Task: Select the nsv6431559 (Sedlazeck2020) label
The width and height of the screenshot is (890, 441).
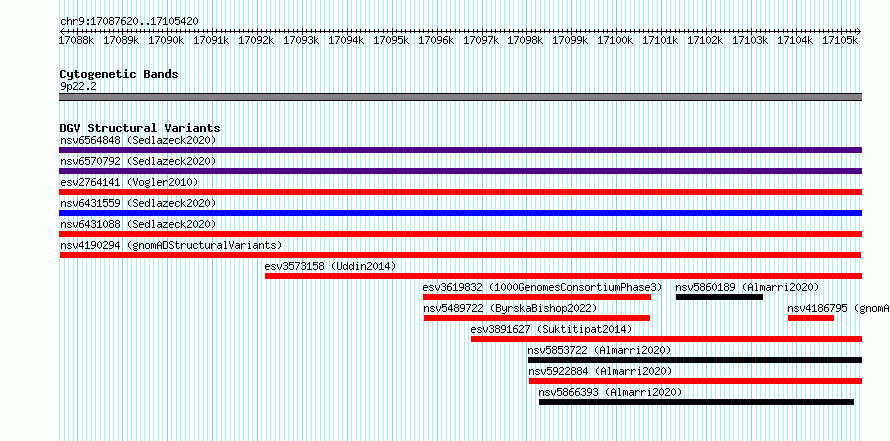Action: [138, 203]
